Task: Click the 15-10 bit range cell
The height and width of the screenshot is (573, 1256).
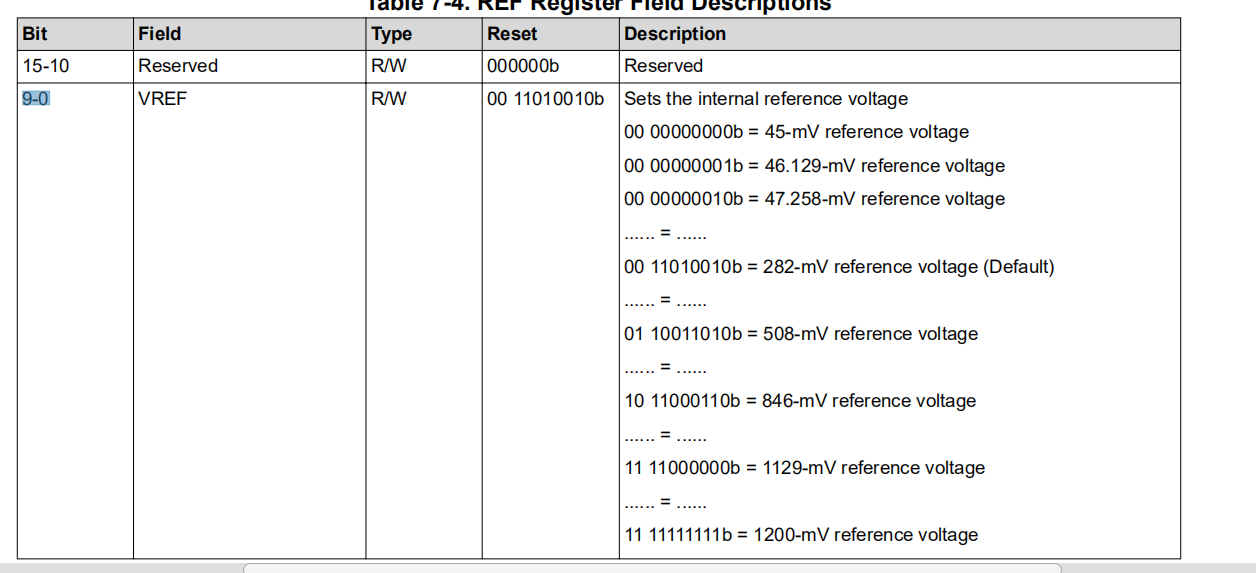Action: click(45, 66)
